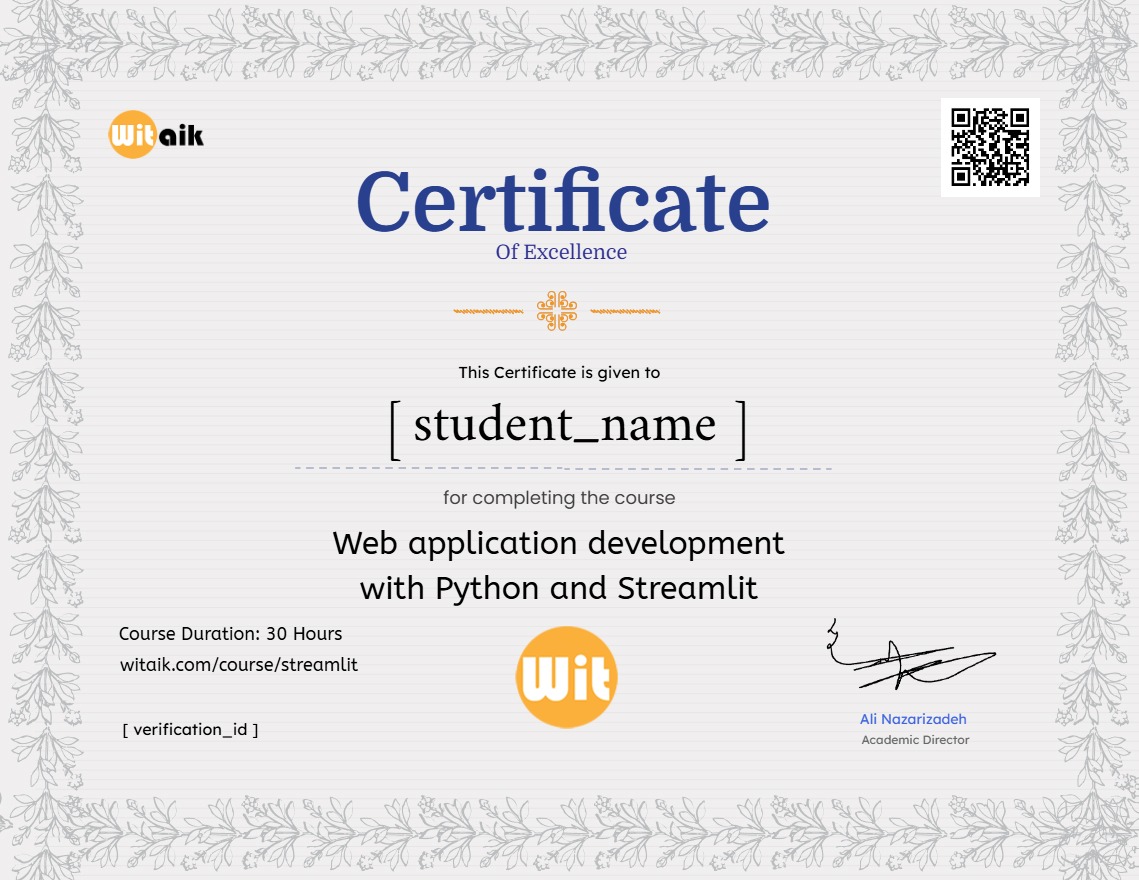Click the QR code image

tap(990, 148)
